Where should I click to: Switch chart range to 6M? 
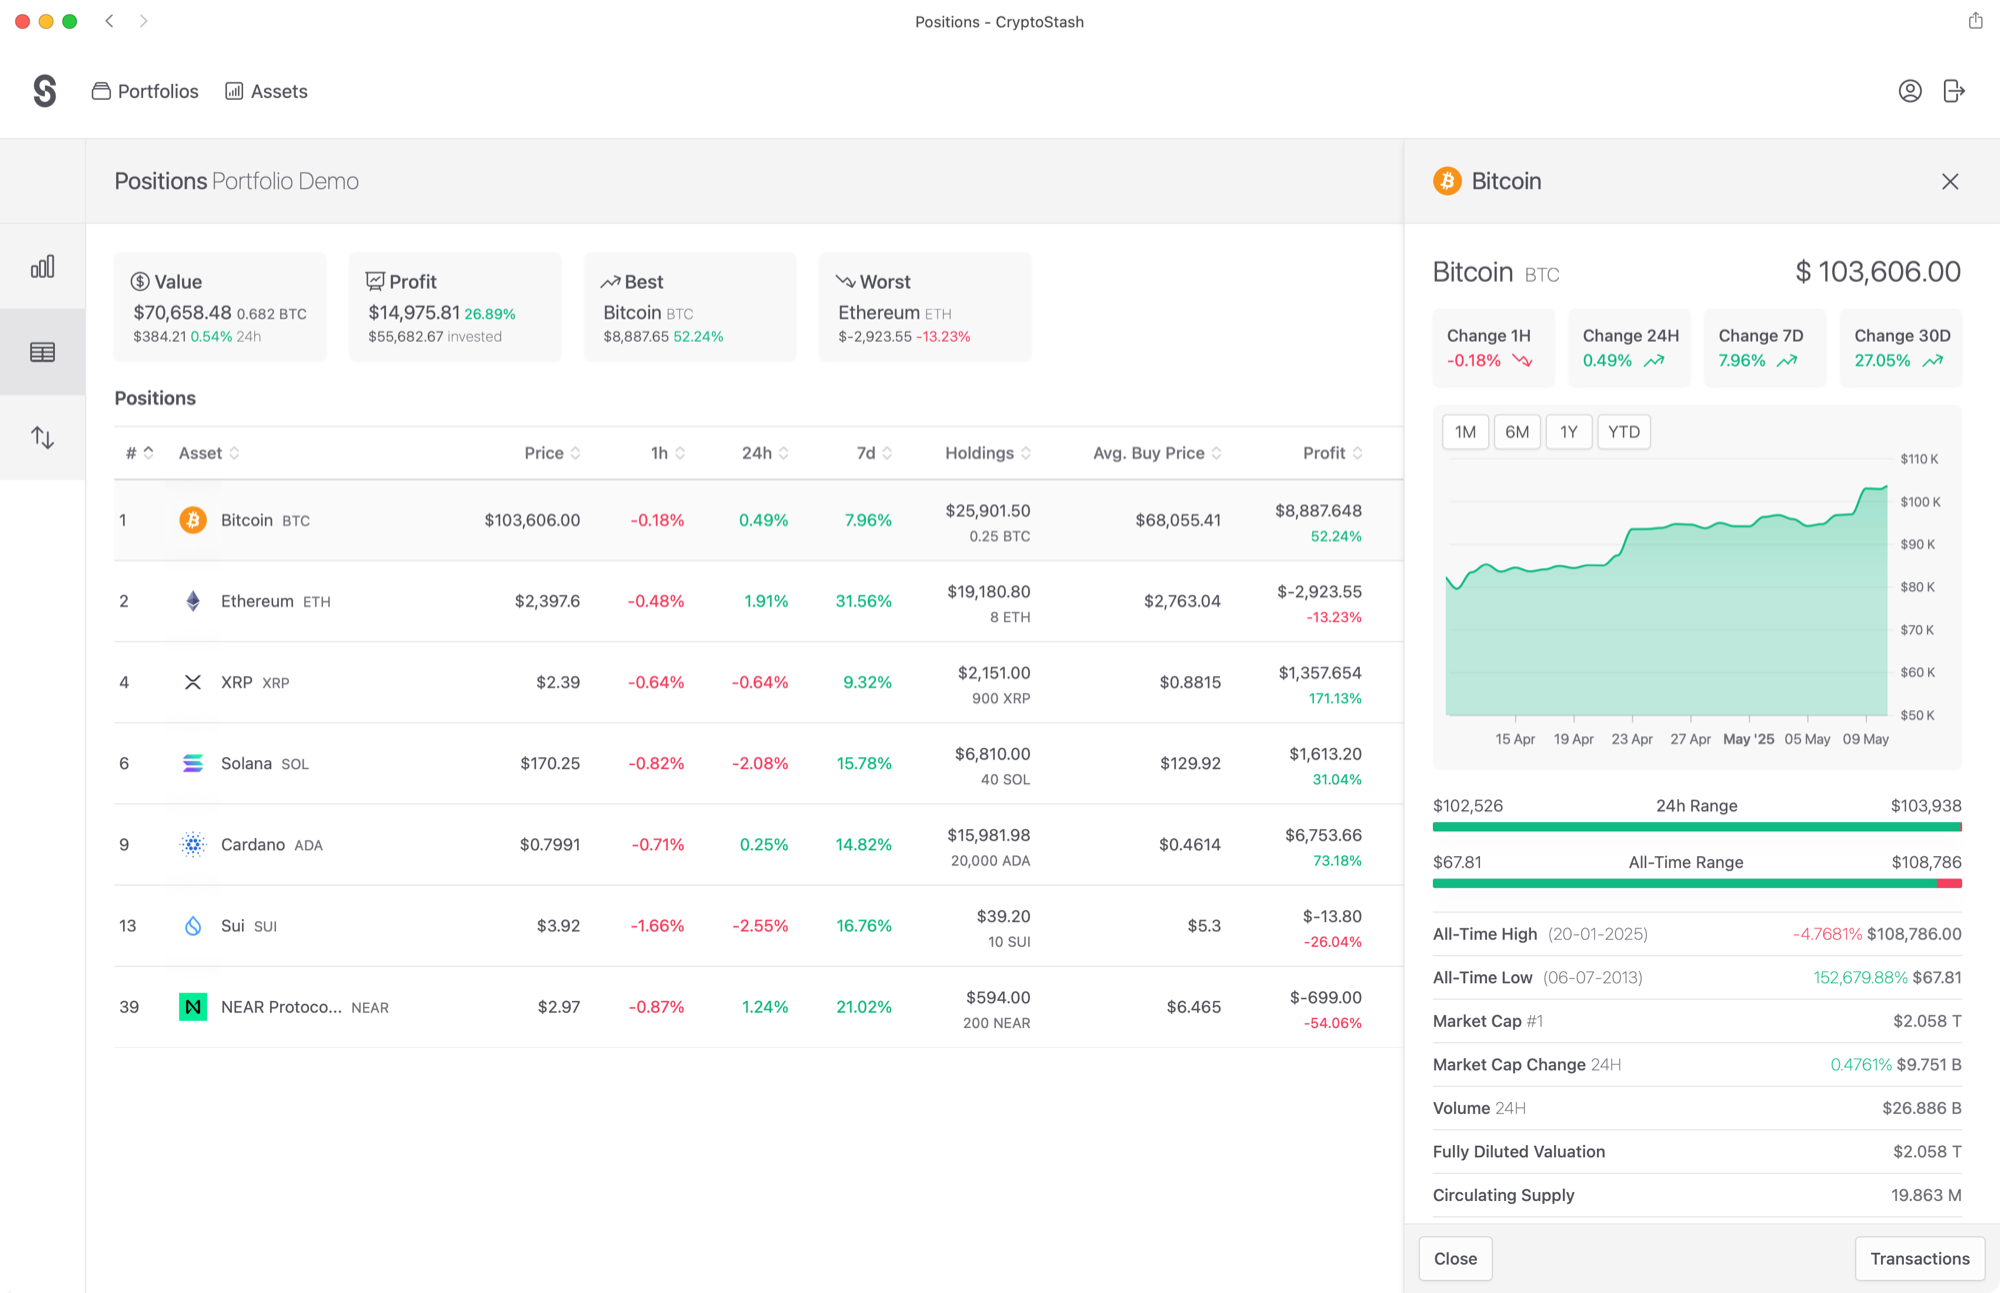pos(1517,432)
